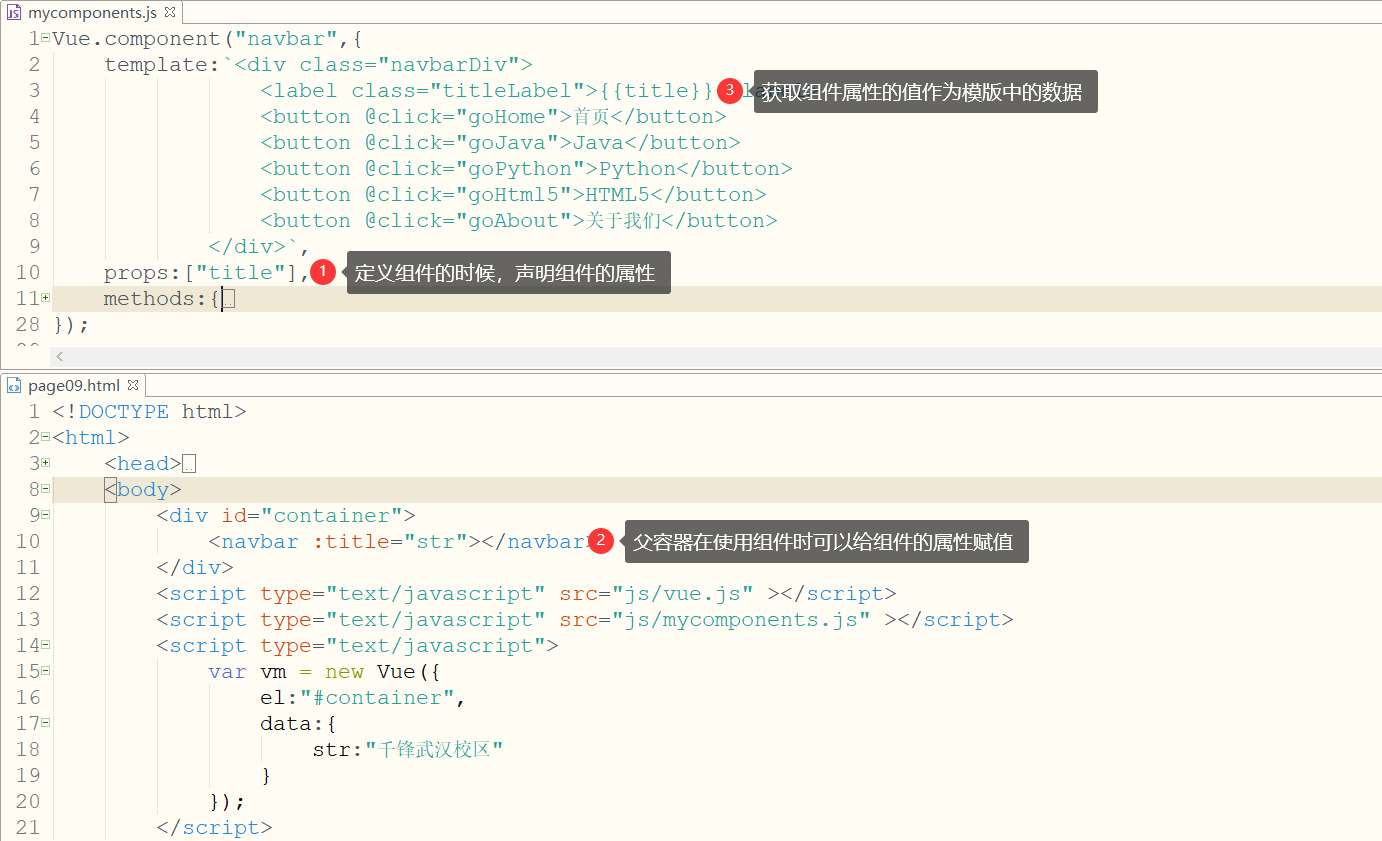The width and height of the screenshot is (1382, 841).
Task: Click the HTML file icon on page09.html tab
Action: (x=14, y=385)
